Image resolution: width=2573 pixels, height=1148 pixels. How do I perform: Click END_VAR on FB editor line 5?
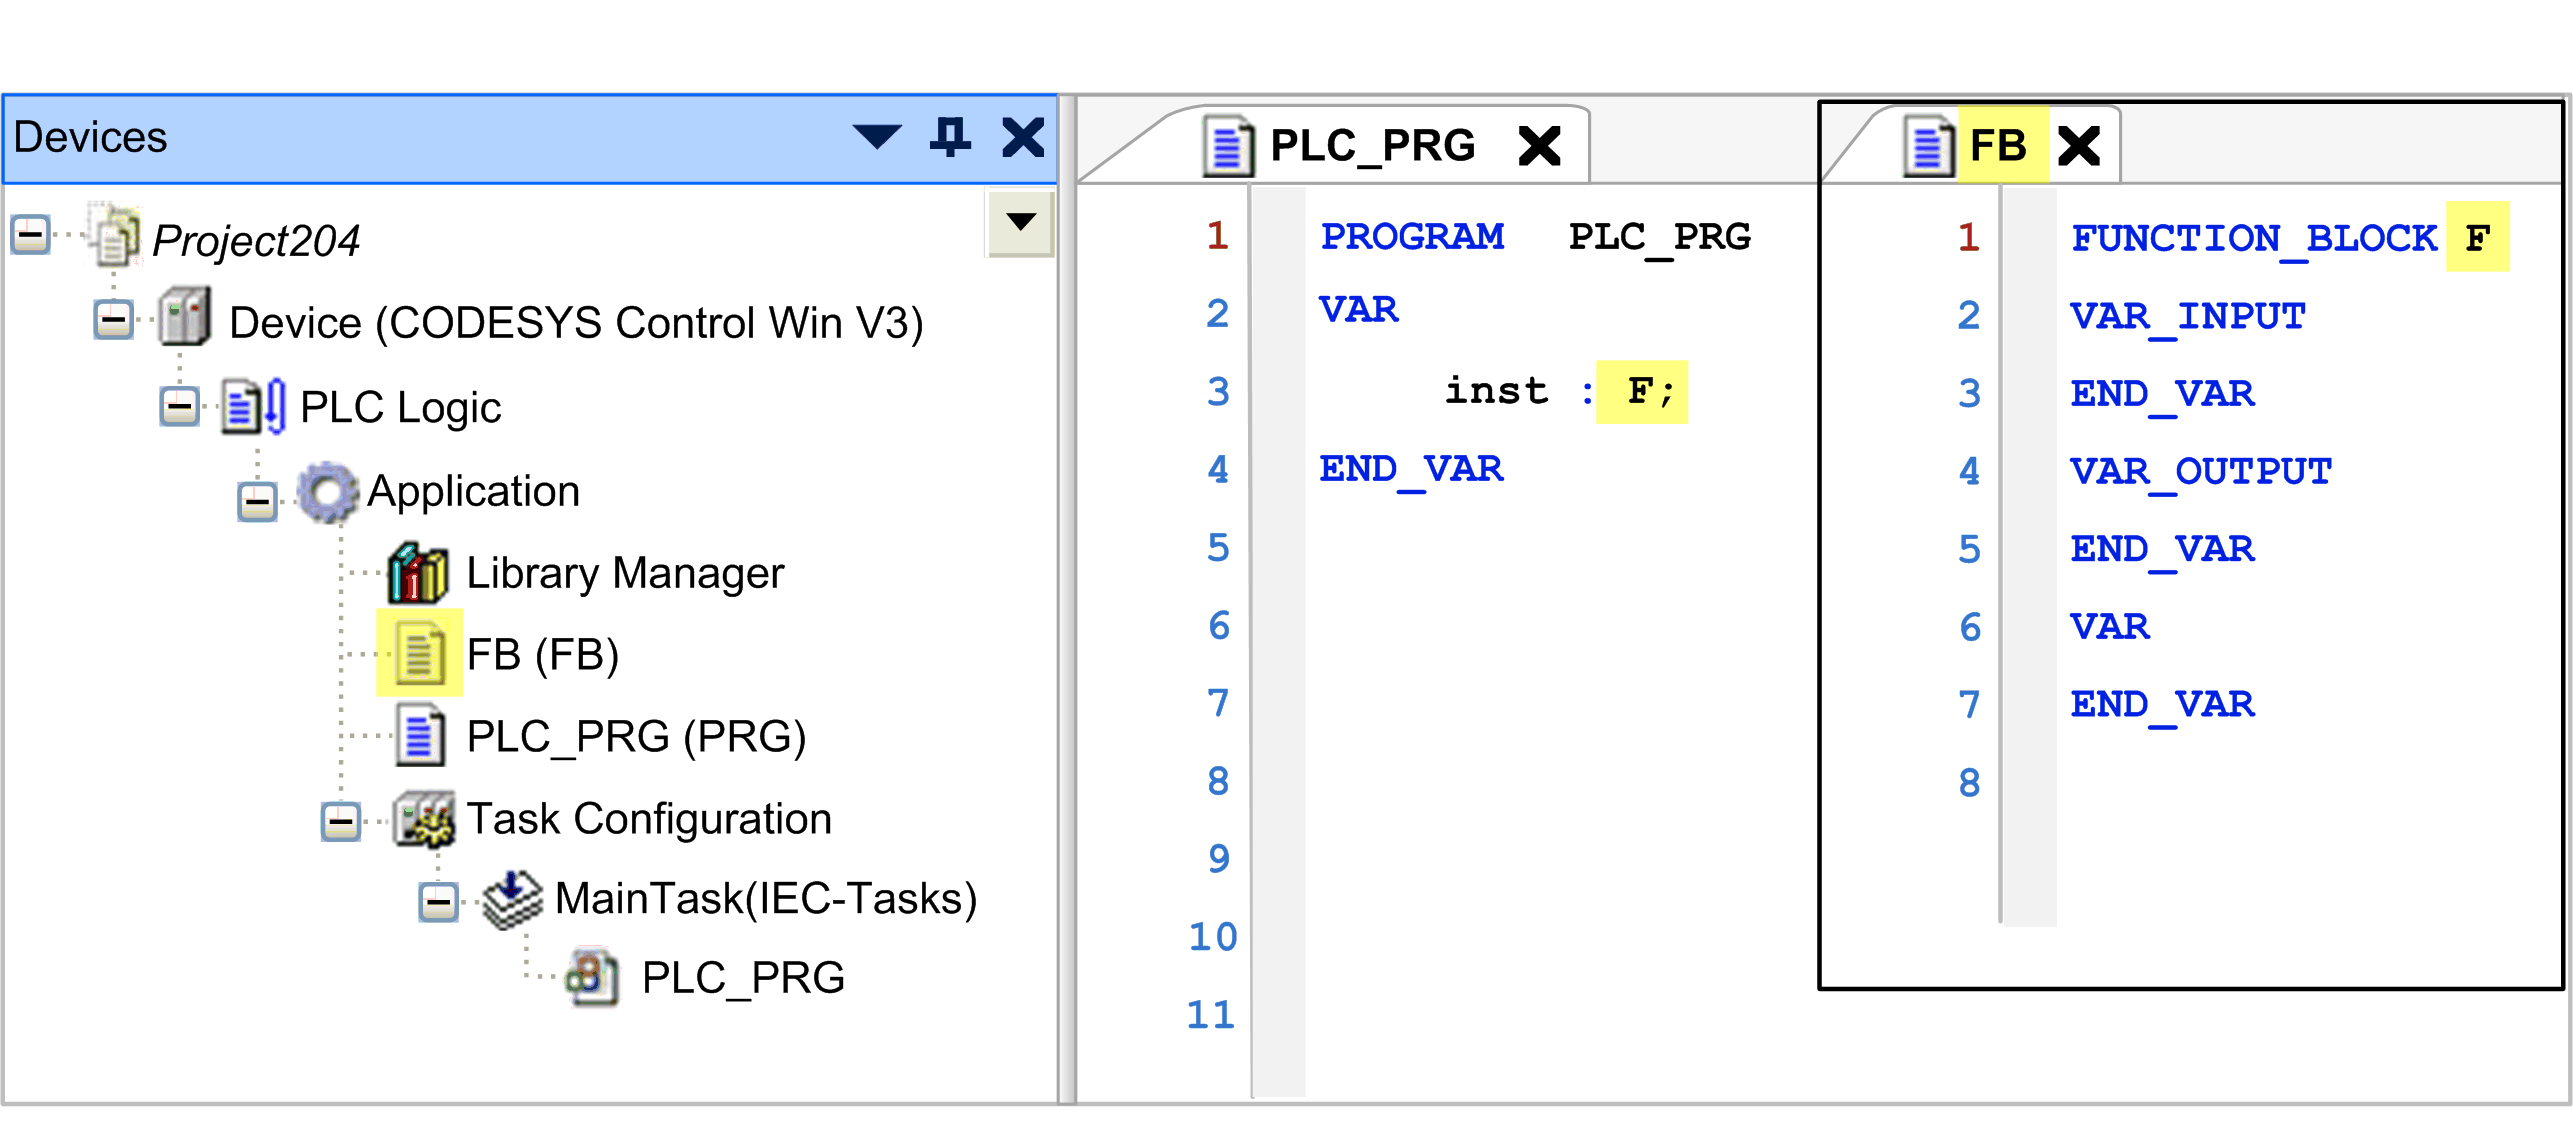click(2162, 550)
